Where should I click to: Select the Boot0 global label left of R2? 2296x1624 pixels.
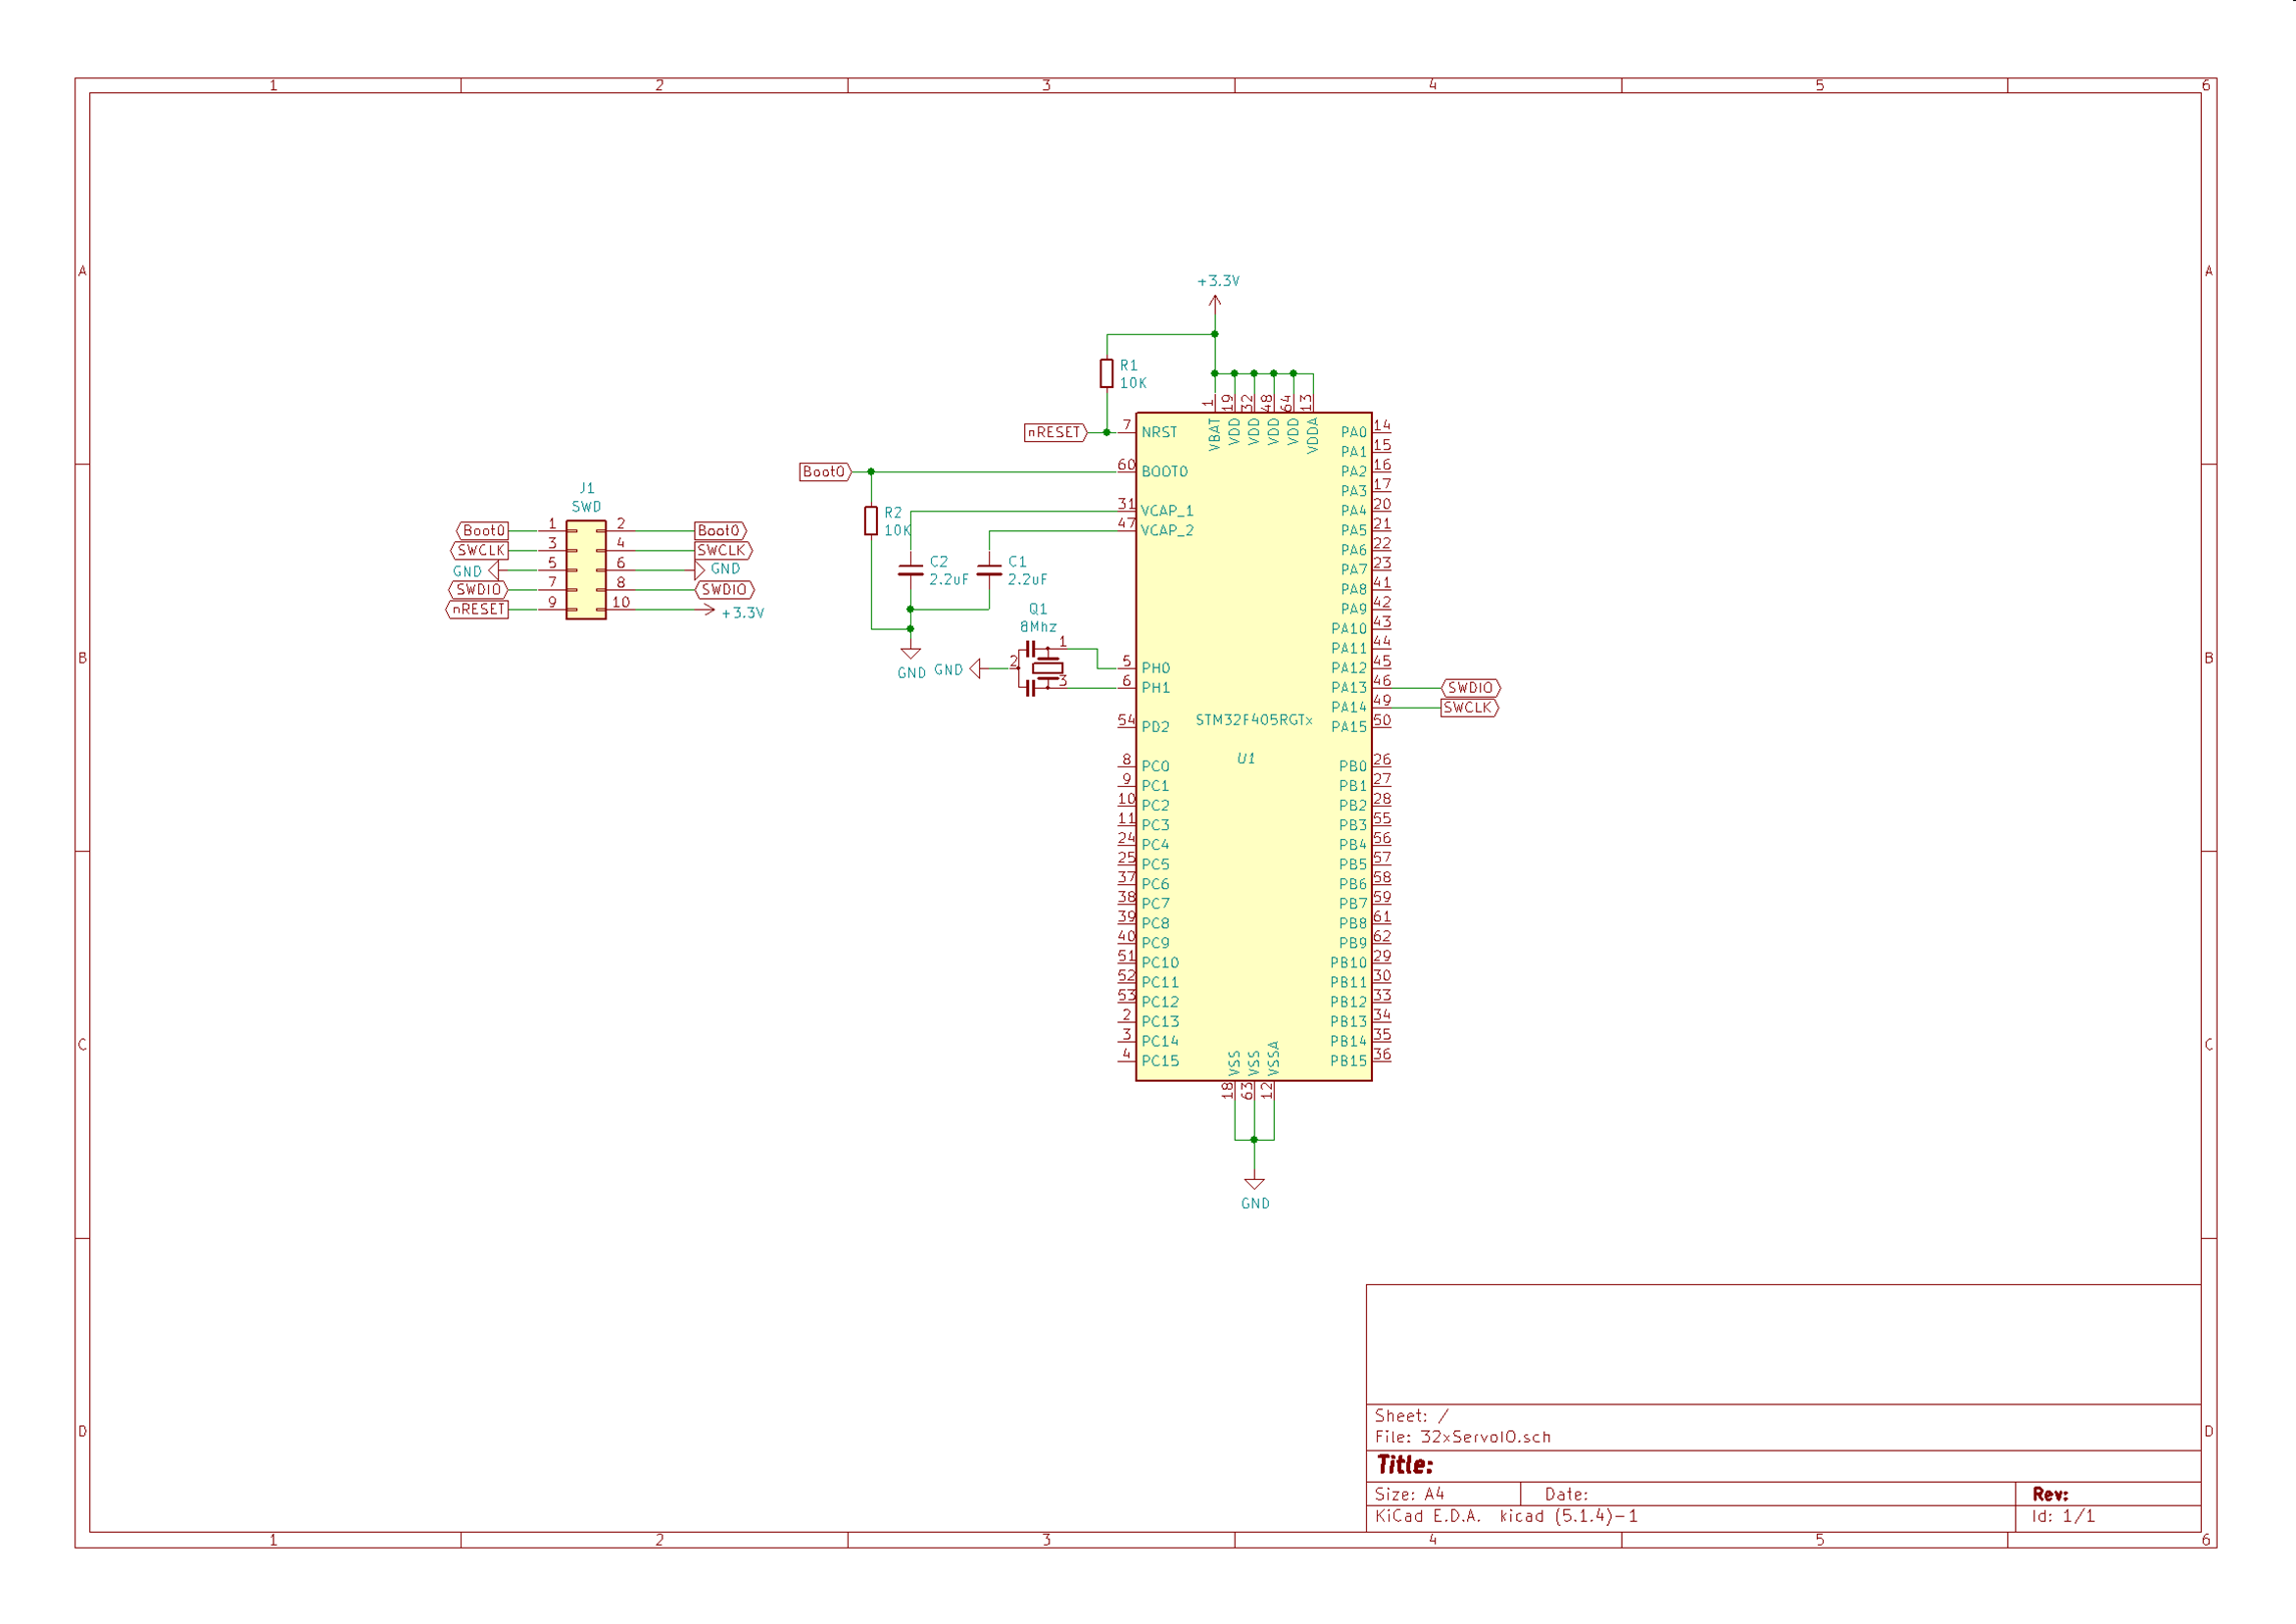[825, 471]
